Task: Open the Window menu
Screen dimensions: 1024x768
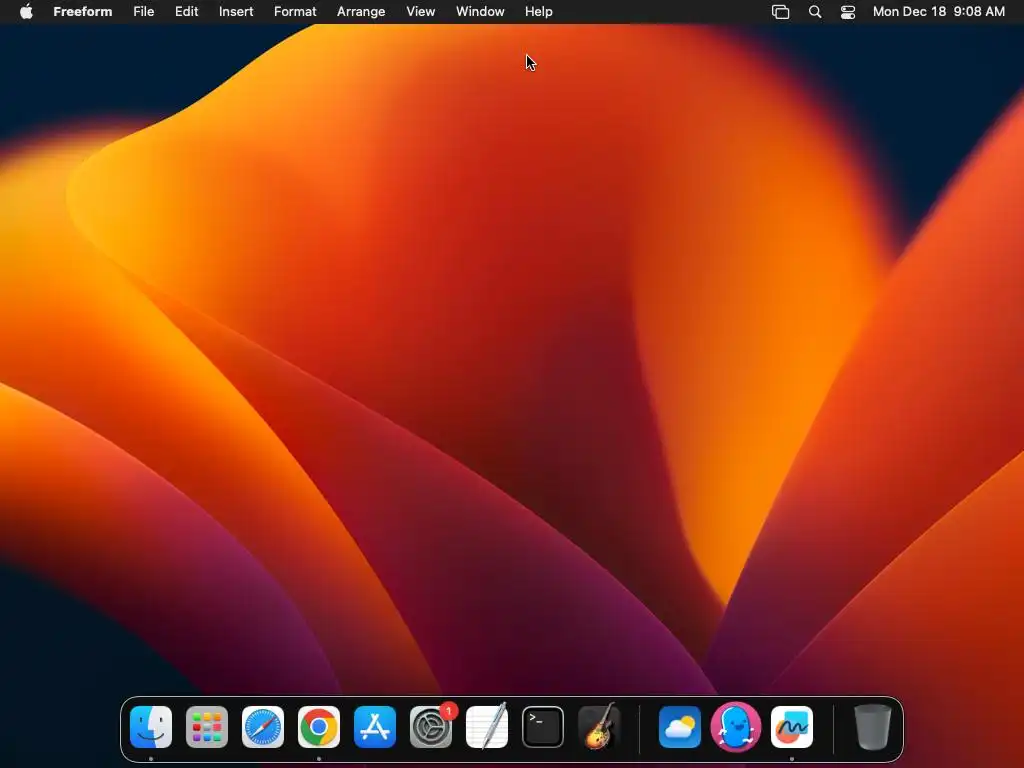Action: 480,12
